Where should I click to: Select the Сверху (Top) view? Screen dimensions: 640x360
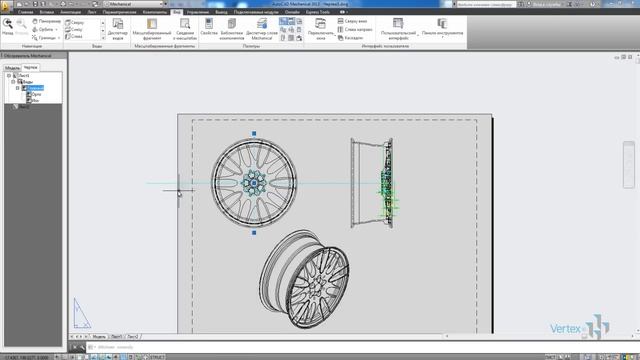(x=75, y=23)
